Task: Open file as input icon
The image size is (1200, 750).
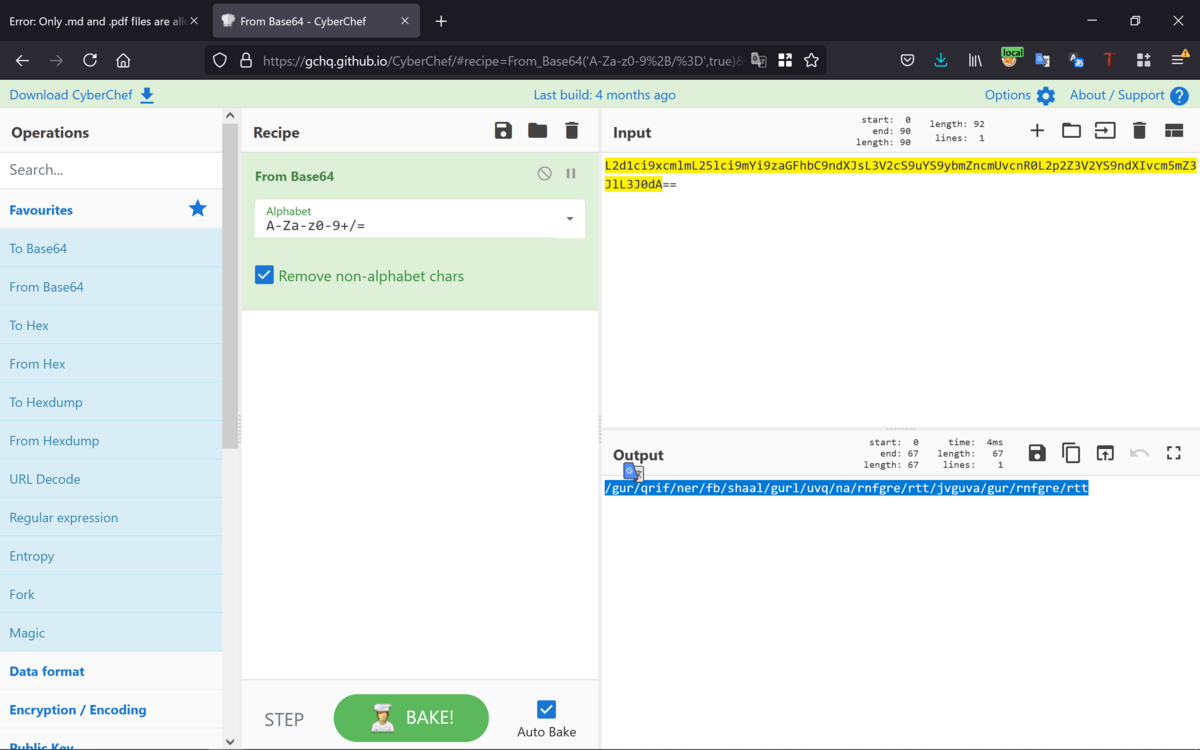Action: 1105,130
